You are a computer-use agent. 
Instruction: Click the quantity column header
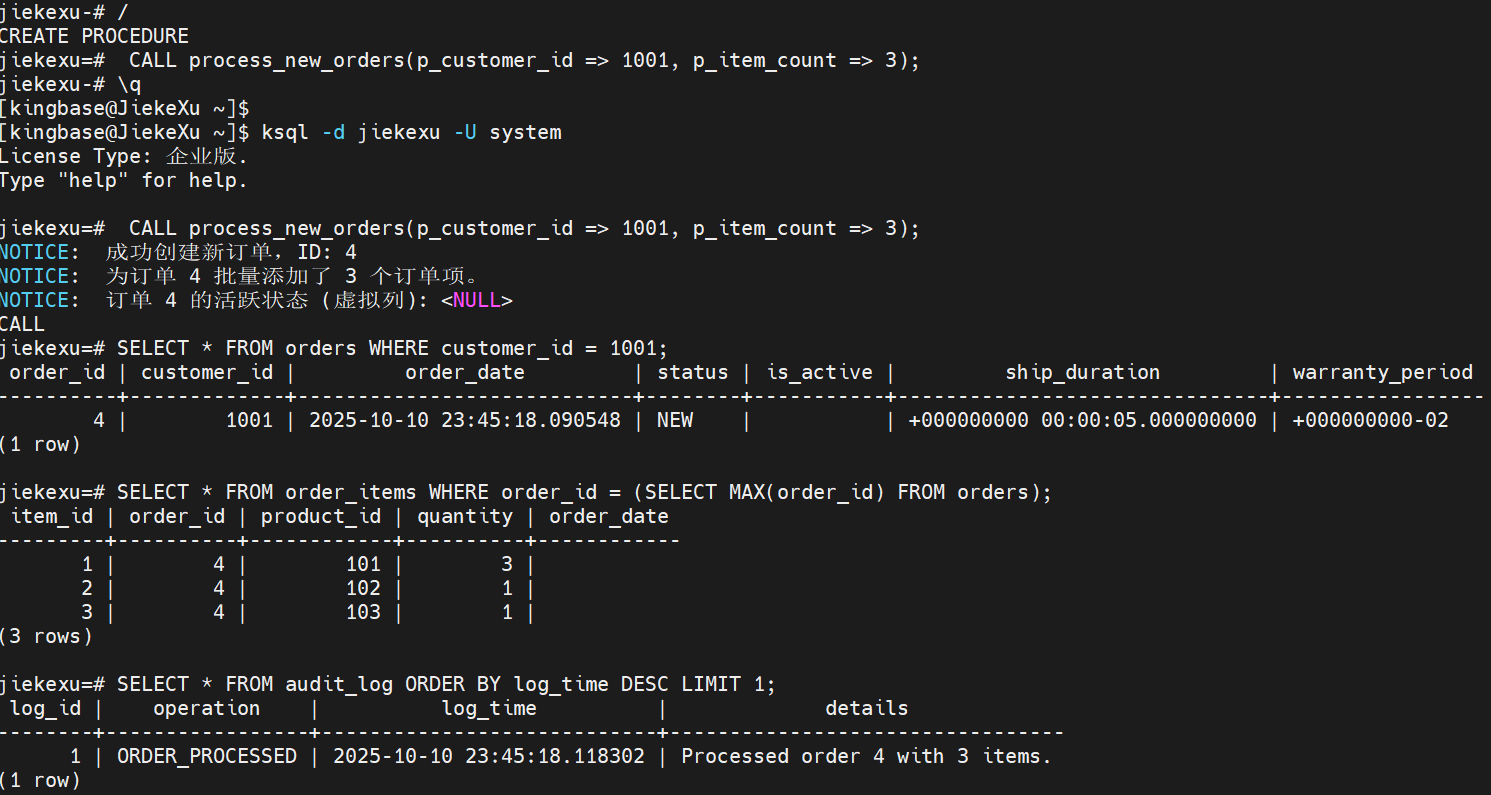pos(465,516)
